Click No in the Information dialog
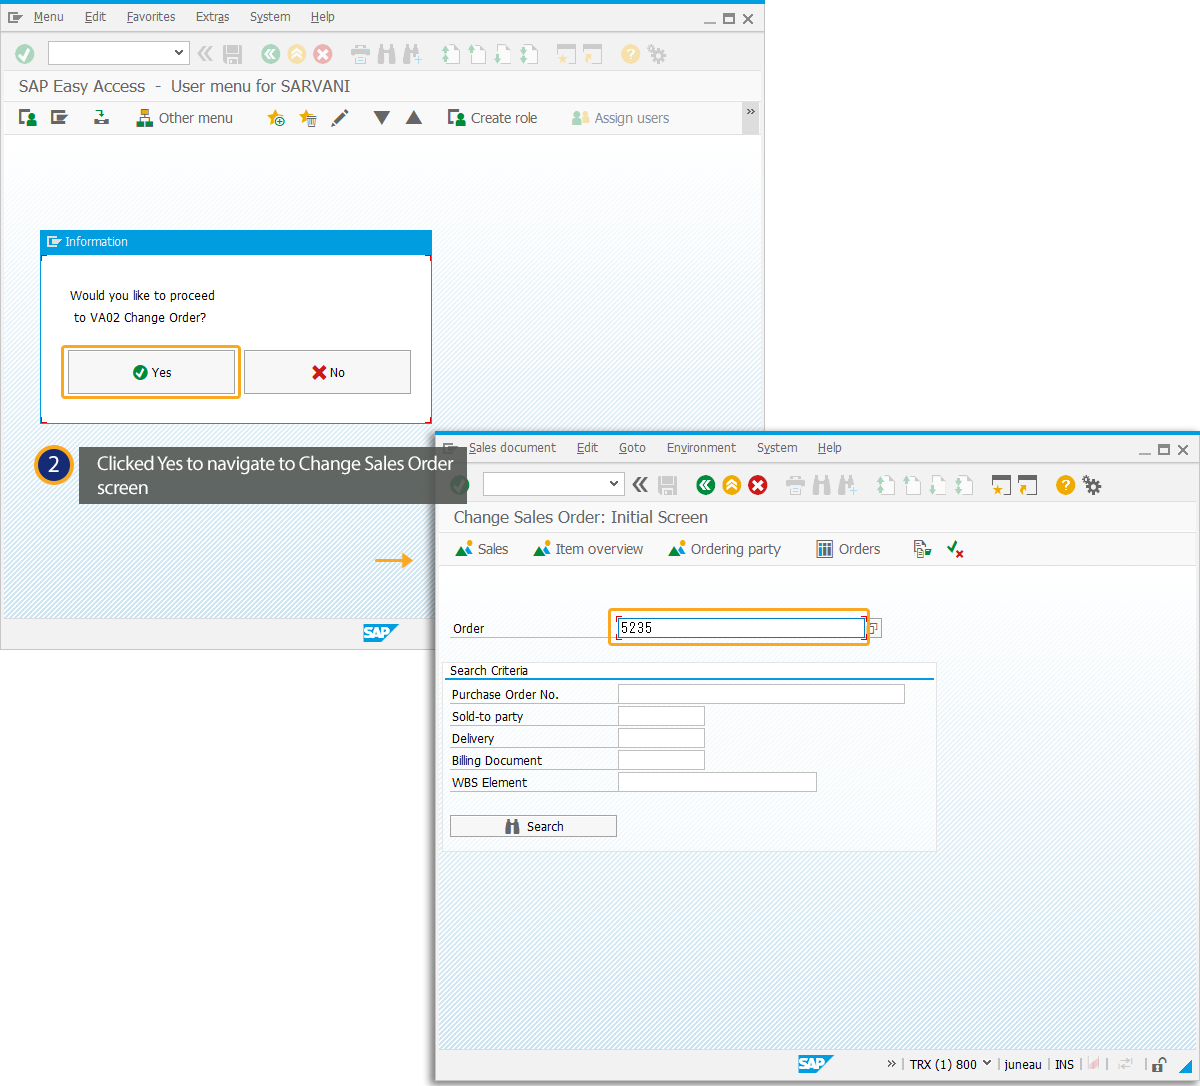This screenshot has height=1086, width=1200. click(x=327, y=372)
